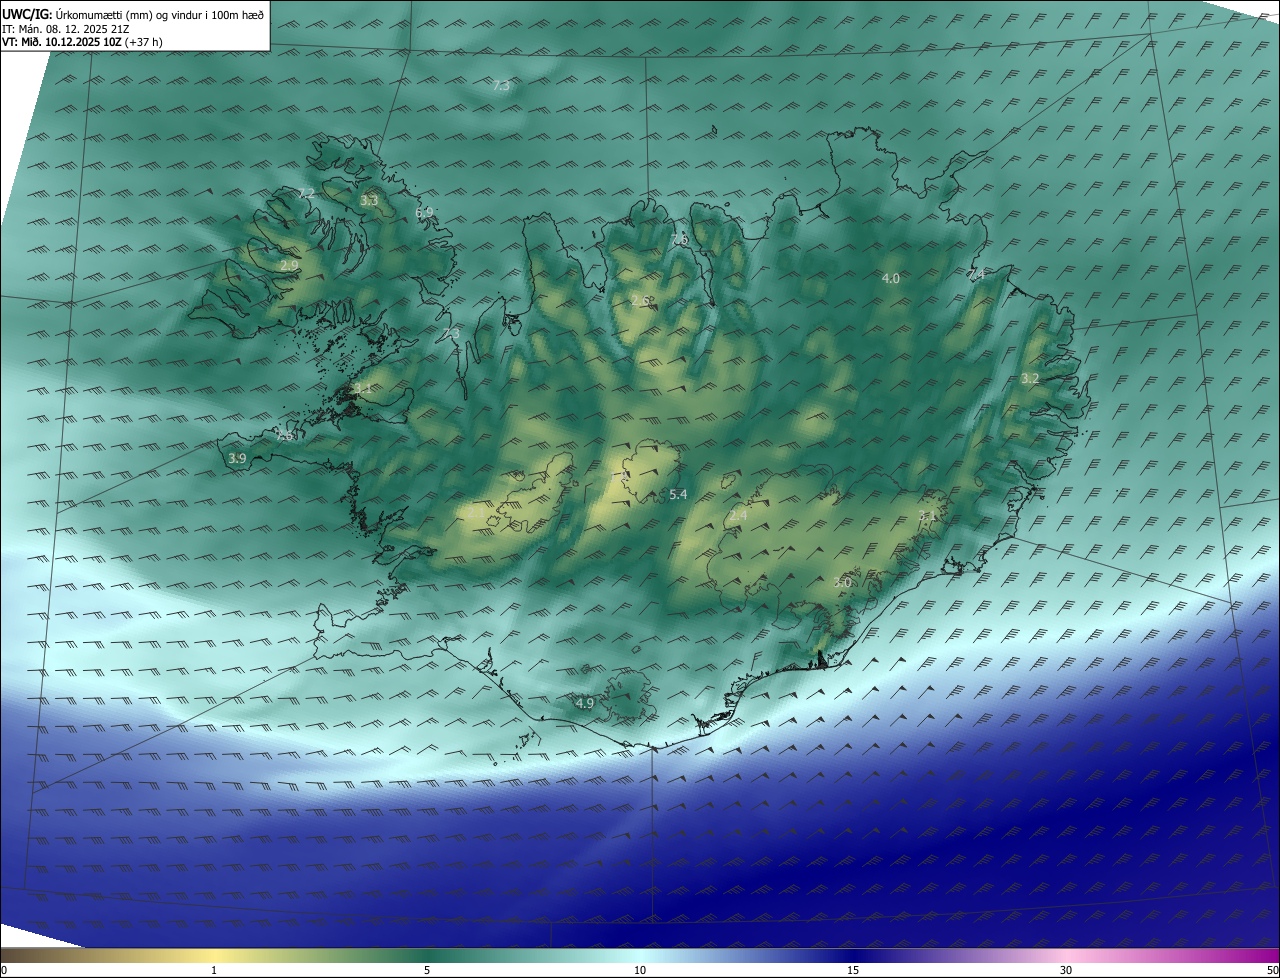
Task: Click the 7.4 value label
Action: tap(976, 274)
